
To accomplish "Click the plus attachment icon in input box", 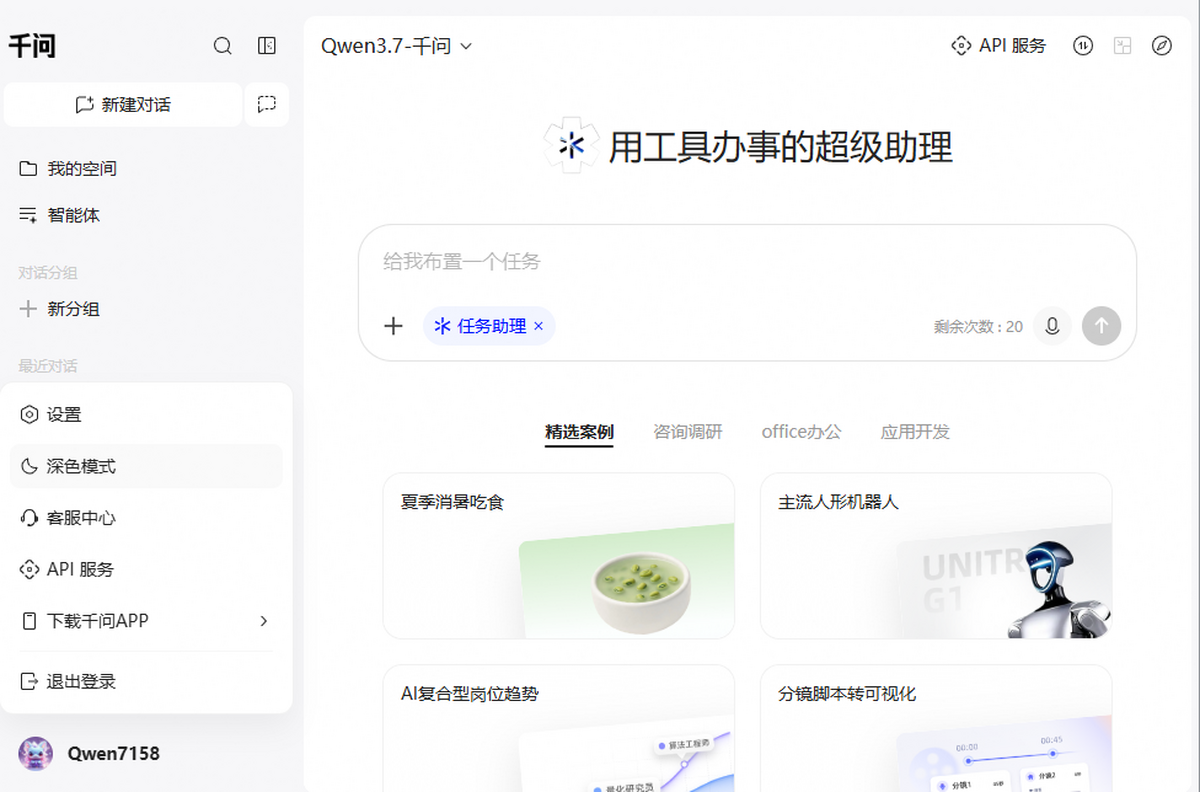I will click(x=394, y=326).
